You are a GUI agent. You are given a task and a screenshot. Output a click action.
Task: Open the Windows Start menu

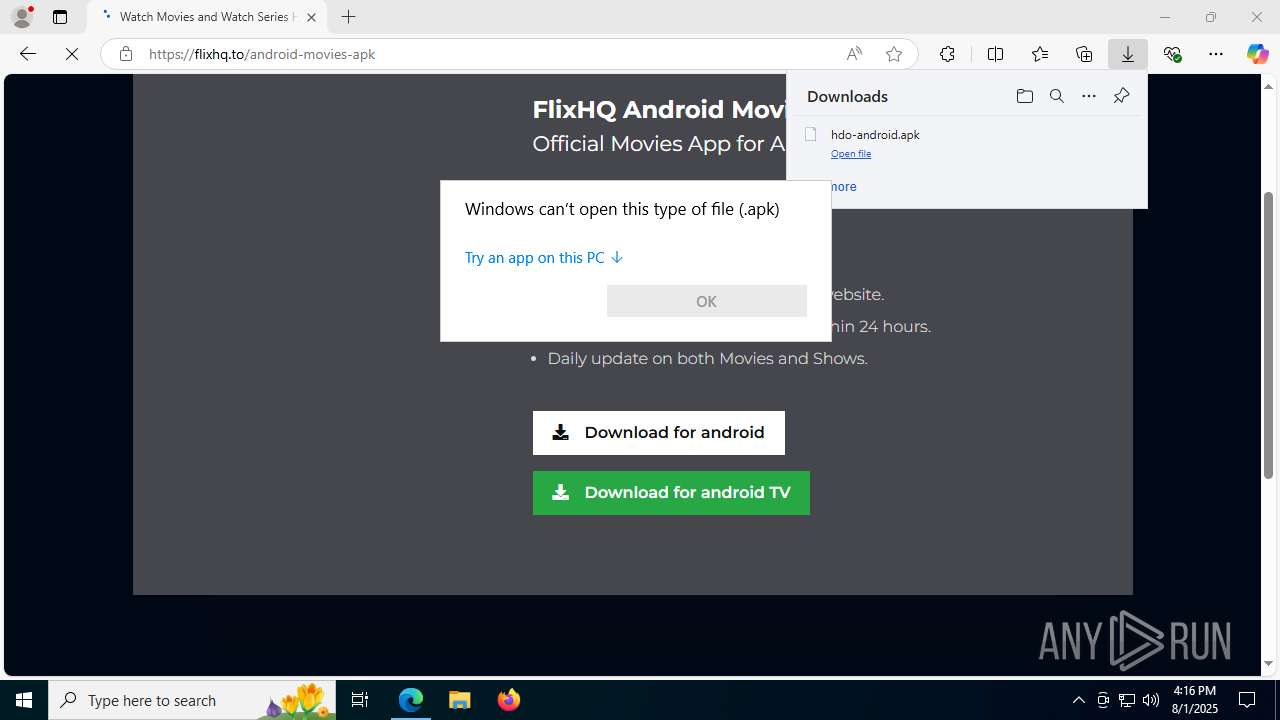tap(24, 700)
